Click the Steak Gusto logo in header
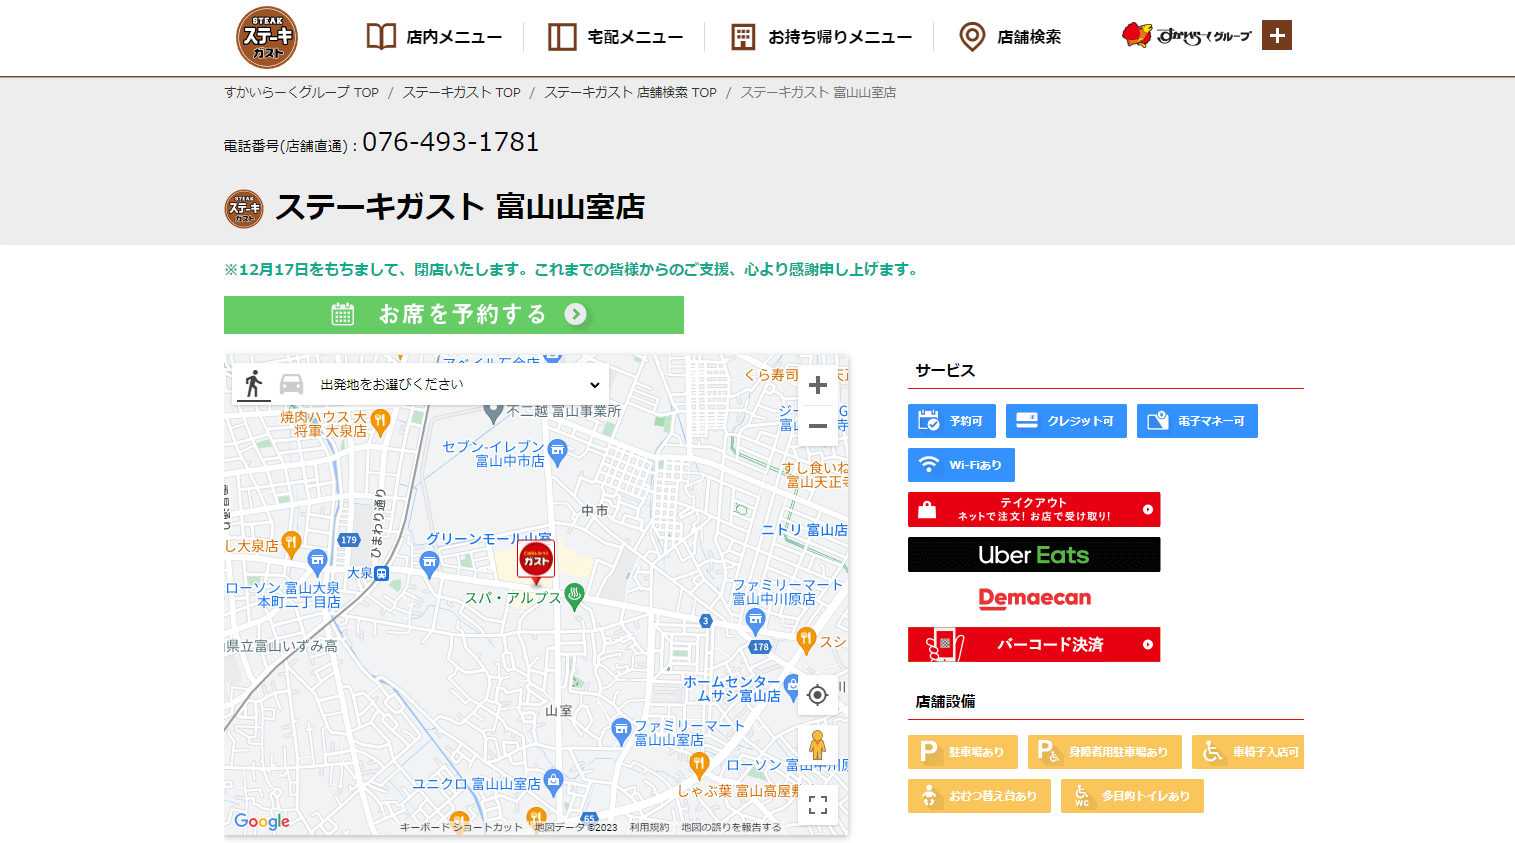This screenshot has width=1515, height=843. tap(267, 38)
